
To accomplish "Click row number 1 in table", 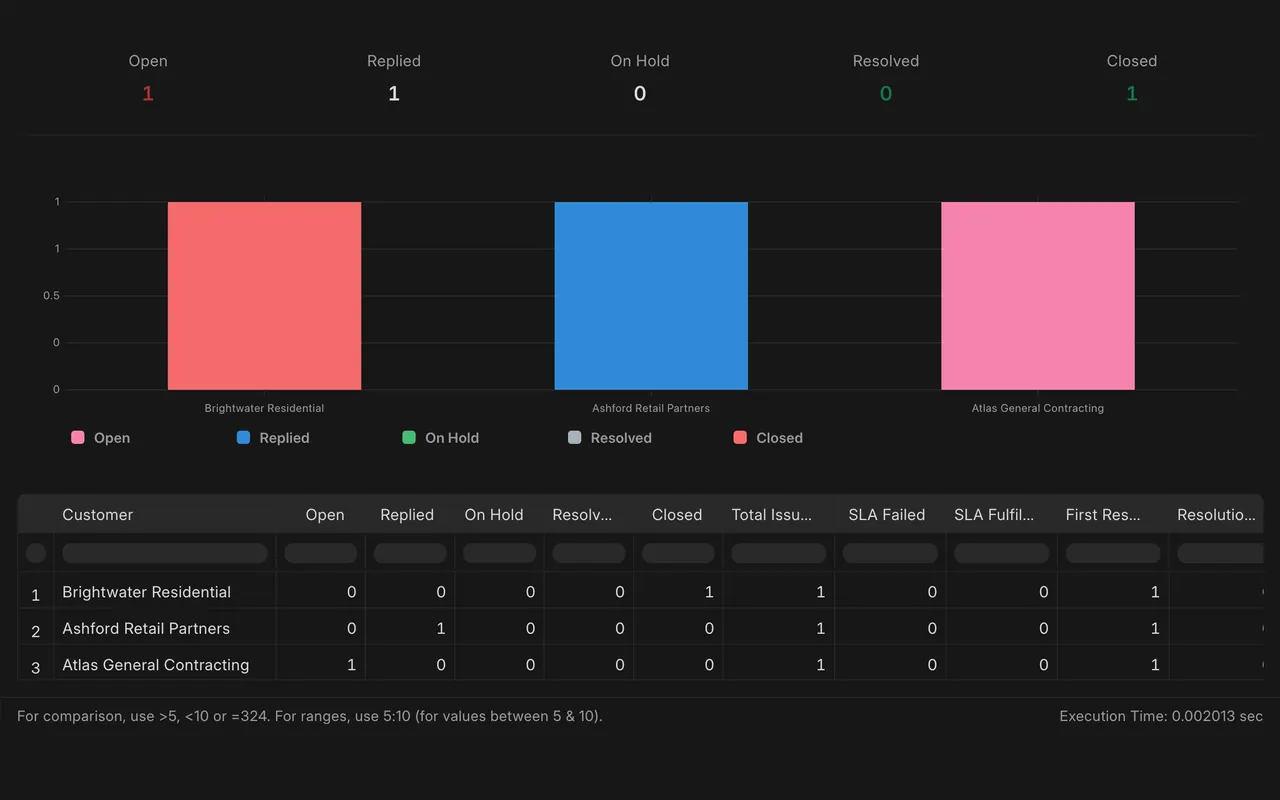I will tap(35, 595).
